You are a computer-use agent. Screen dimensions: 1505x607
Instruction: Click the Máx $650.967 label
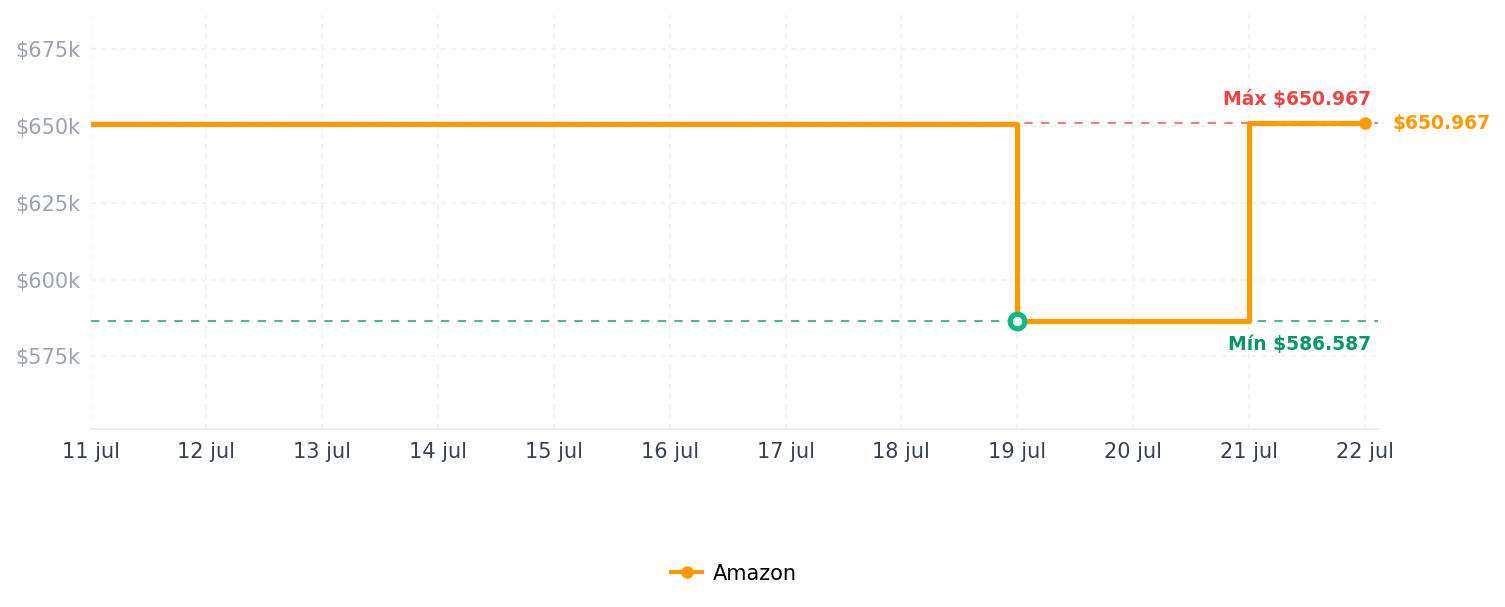pos(1297,99)
